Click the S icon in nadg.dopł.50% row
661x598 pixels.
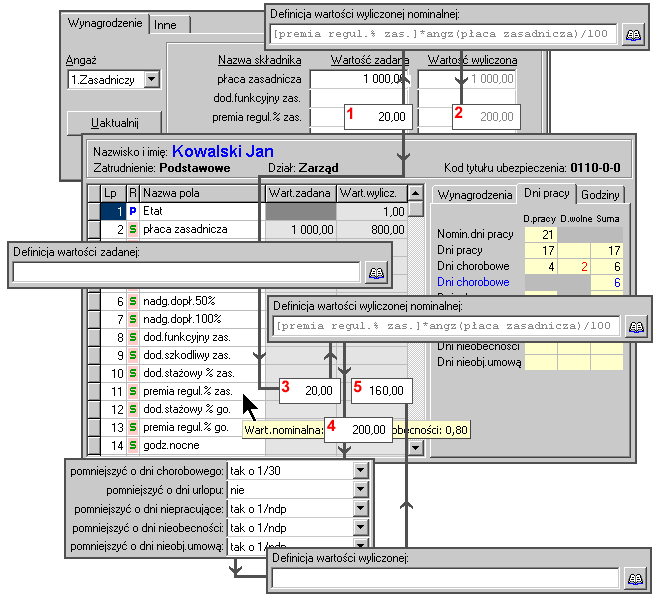pos(133,301)
